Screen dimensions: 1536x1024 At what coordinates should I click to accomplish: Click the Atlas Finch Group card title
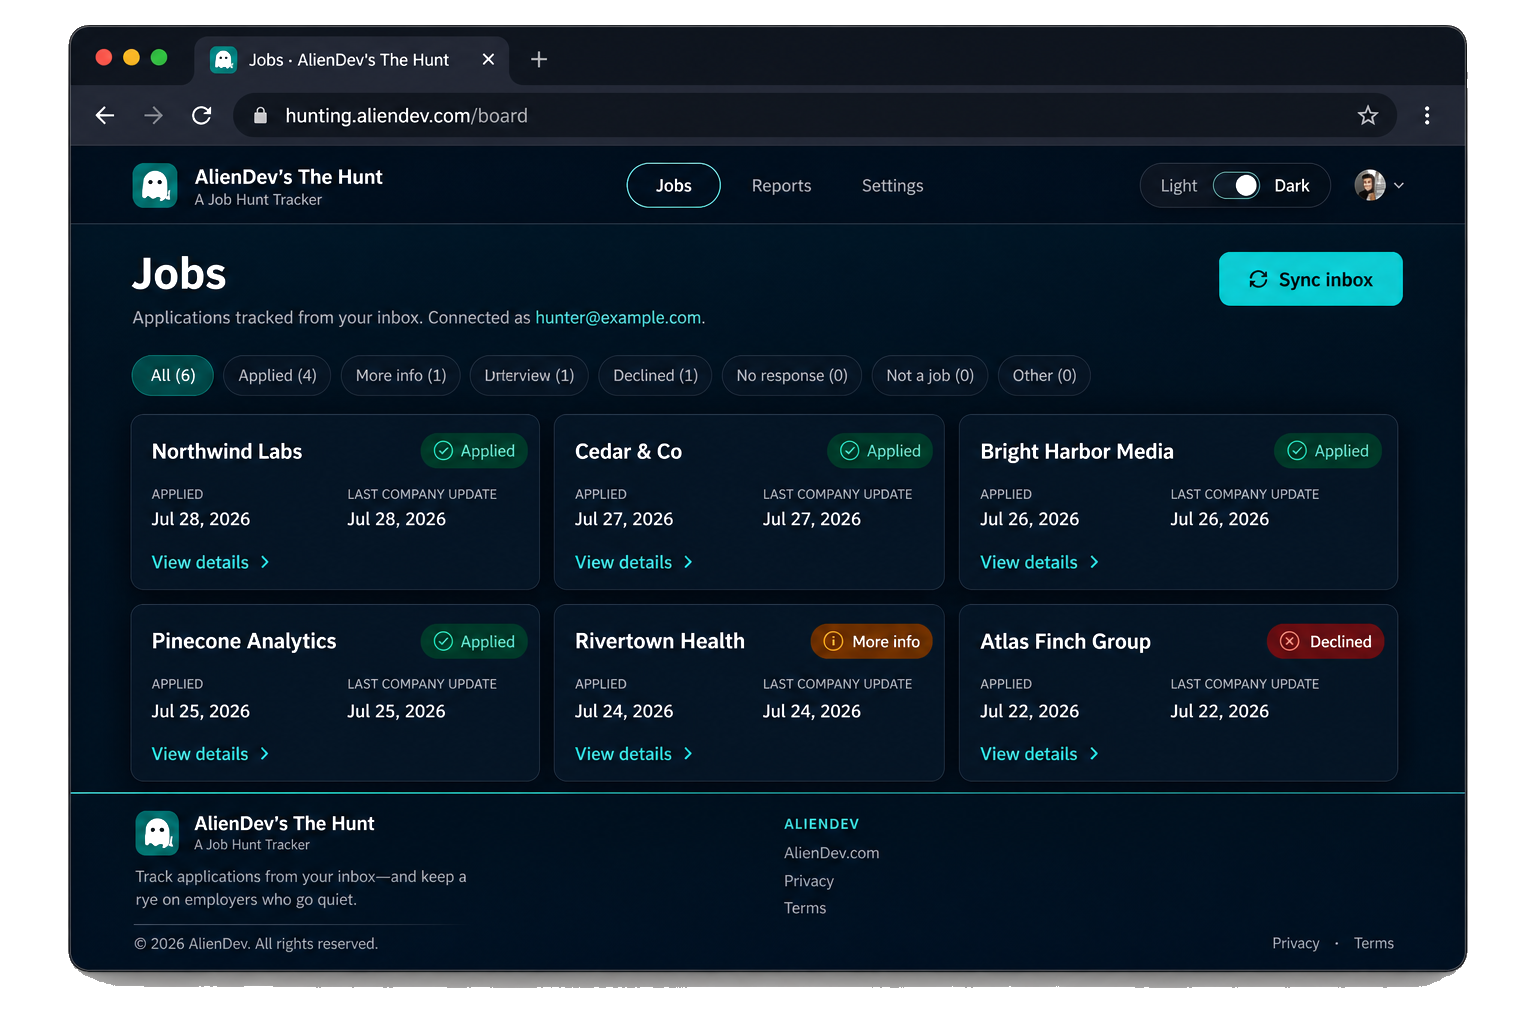1066,642
